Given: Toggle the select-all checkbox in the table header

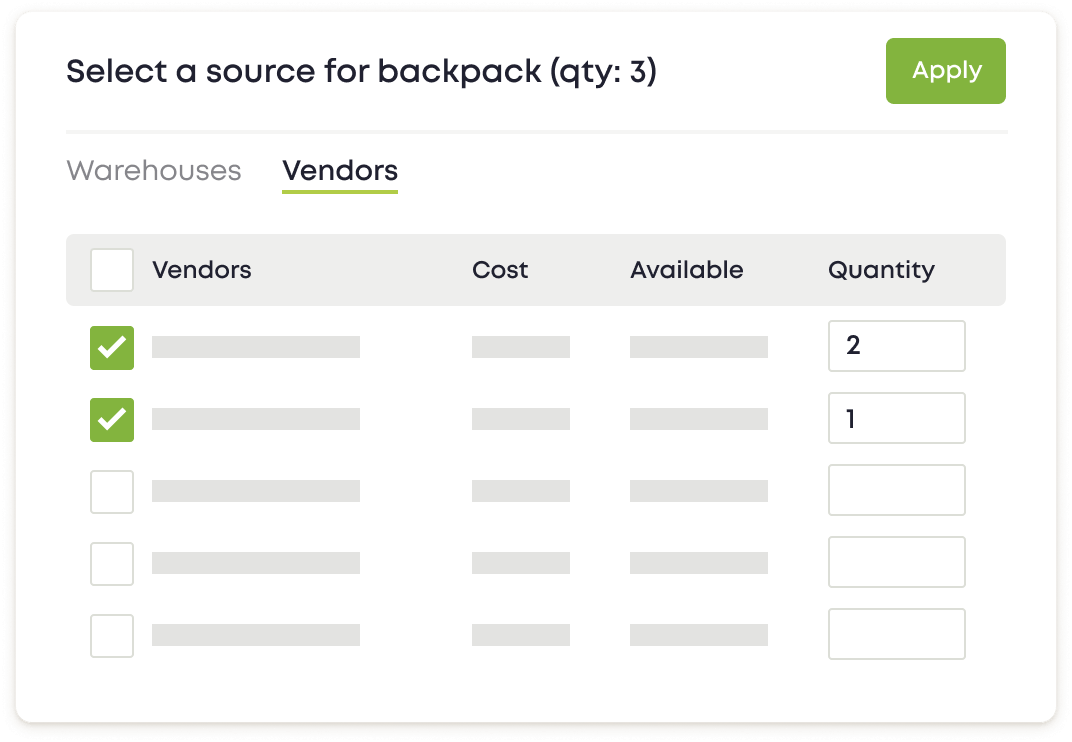Looking at the screenshot, I should pyautogui.click(x=112, y=270).
